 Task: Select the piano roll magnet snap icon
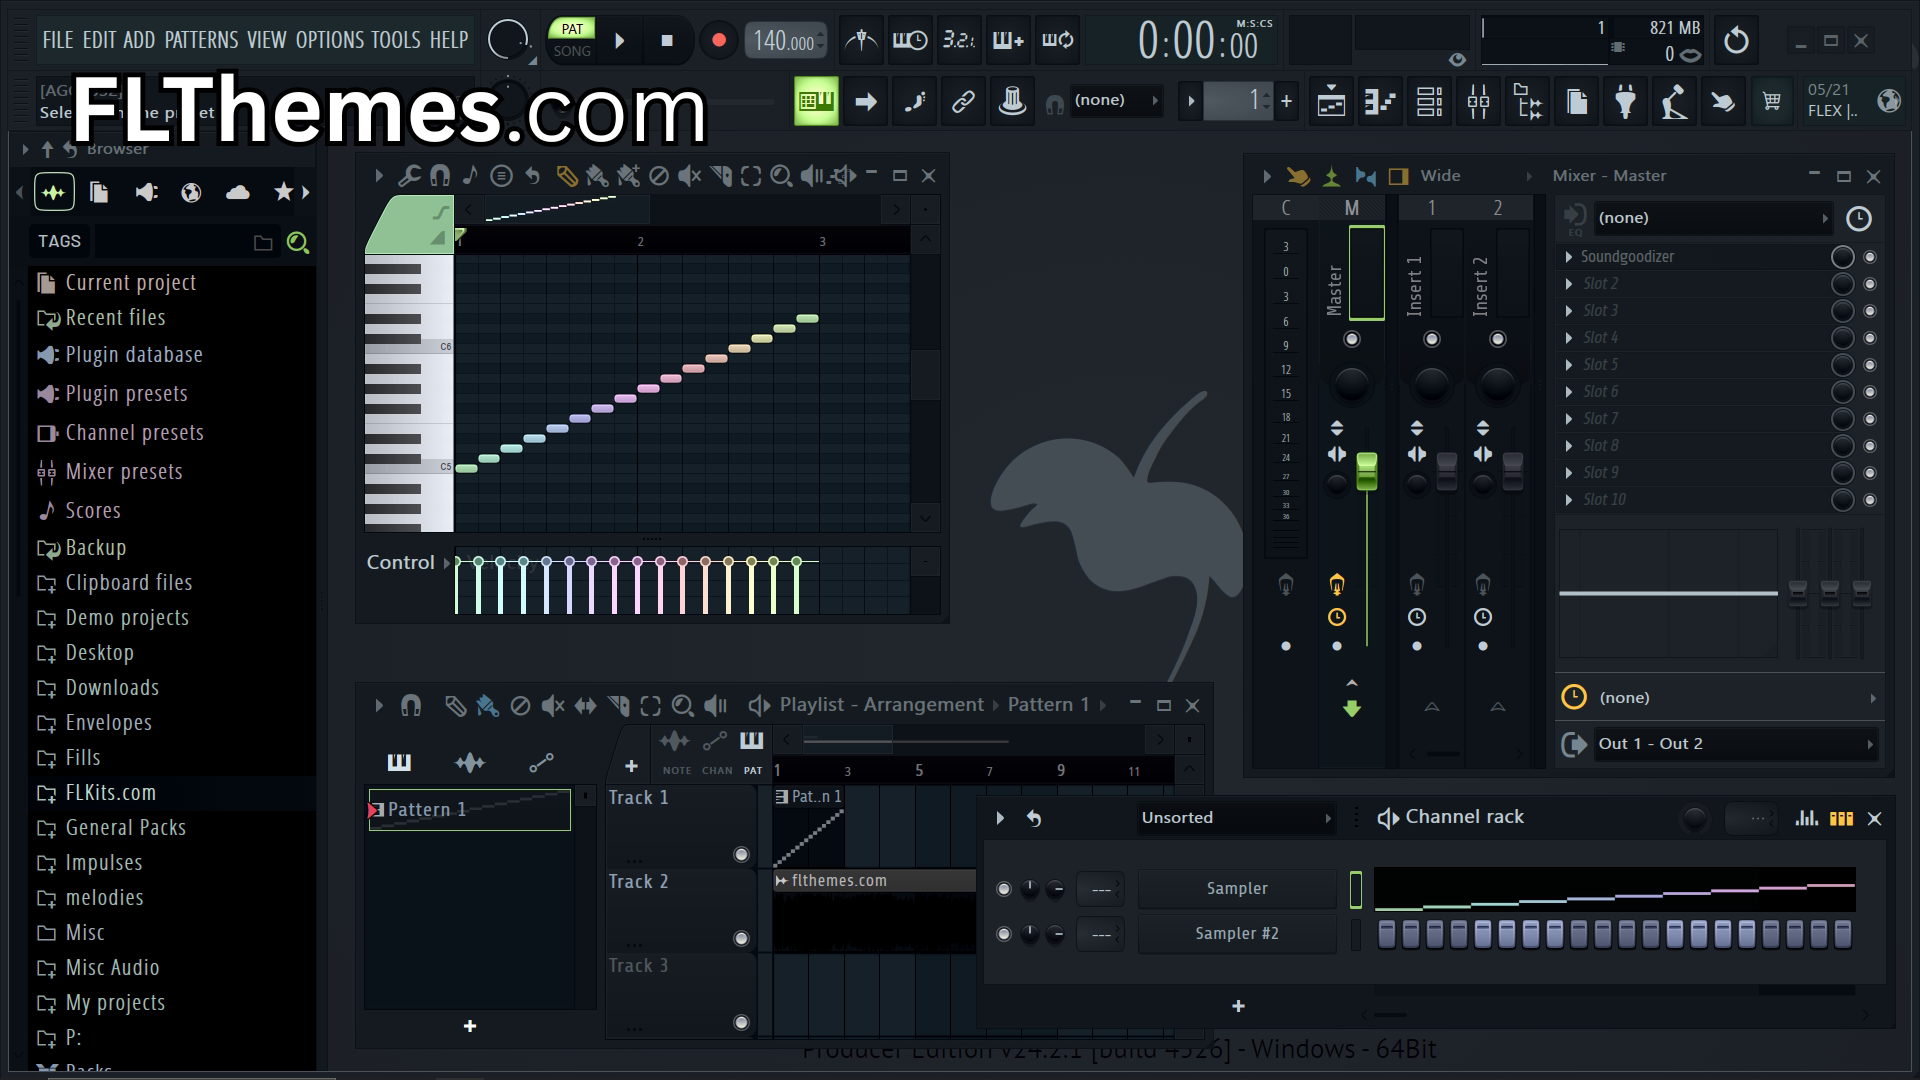pyautogui.click(x=439, y=176)
